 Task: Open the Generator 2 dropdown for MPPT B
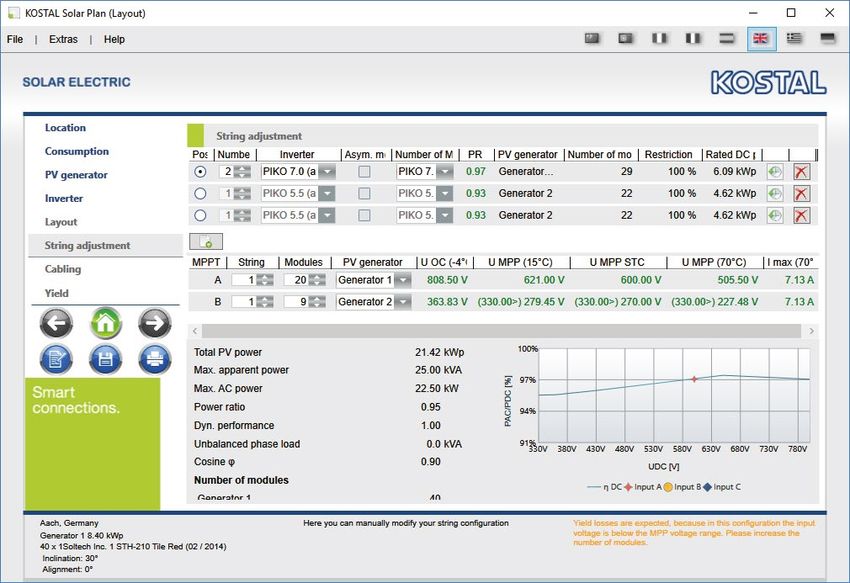click(x=403, y=302)
